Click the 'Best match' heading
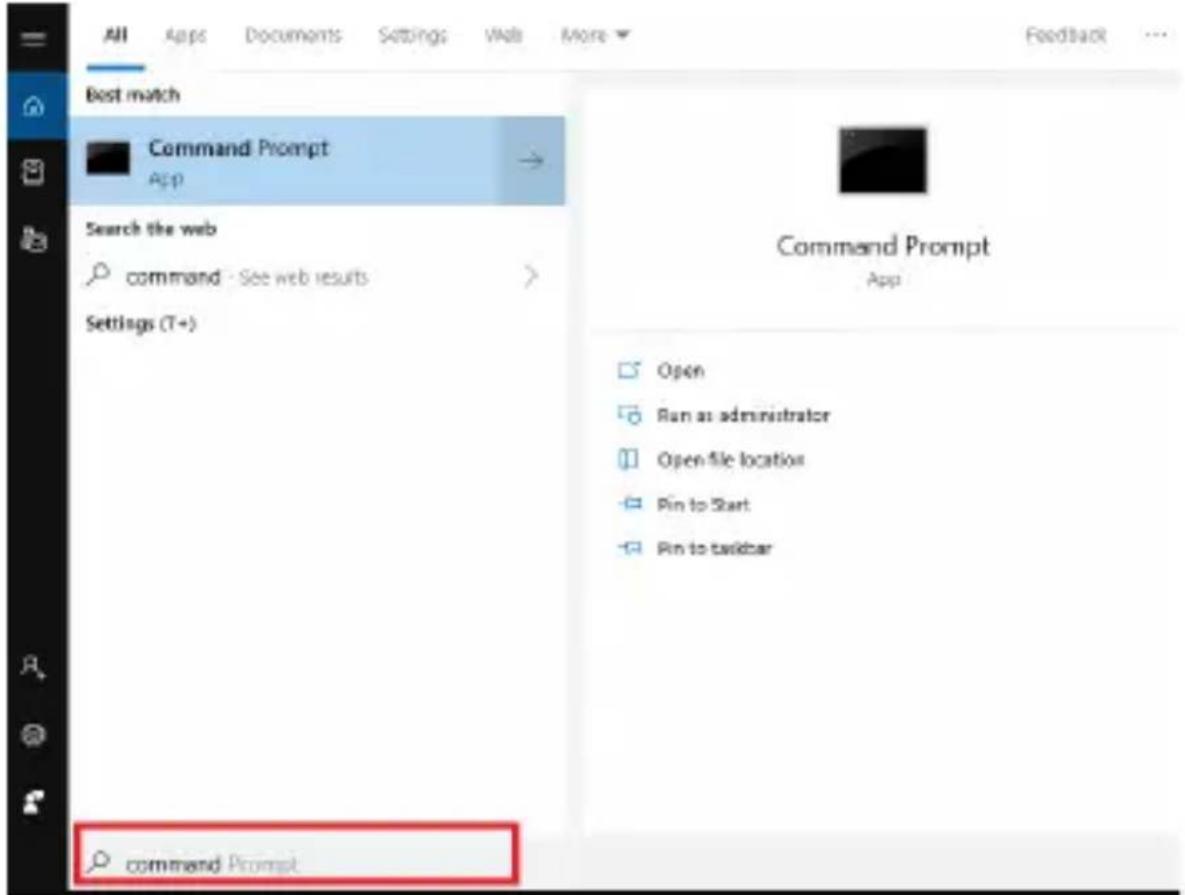 click(133, 94)
